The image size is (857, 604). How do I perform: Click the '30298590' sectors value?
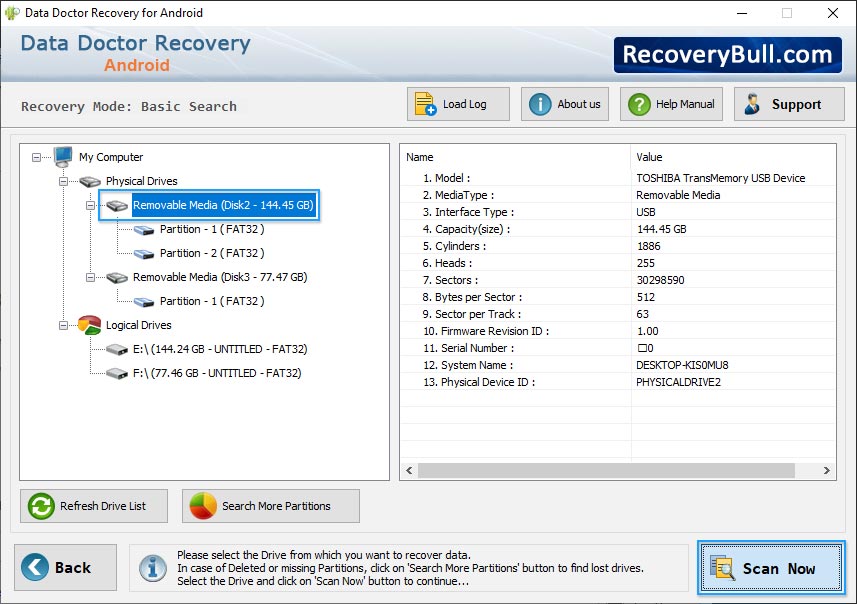(x=660, y=280)
